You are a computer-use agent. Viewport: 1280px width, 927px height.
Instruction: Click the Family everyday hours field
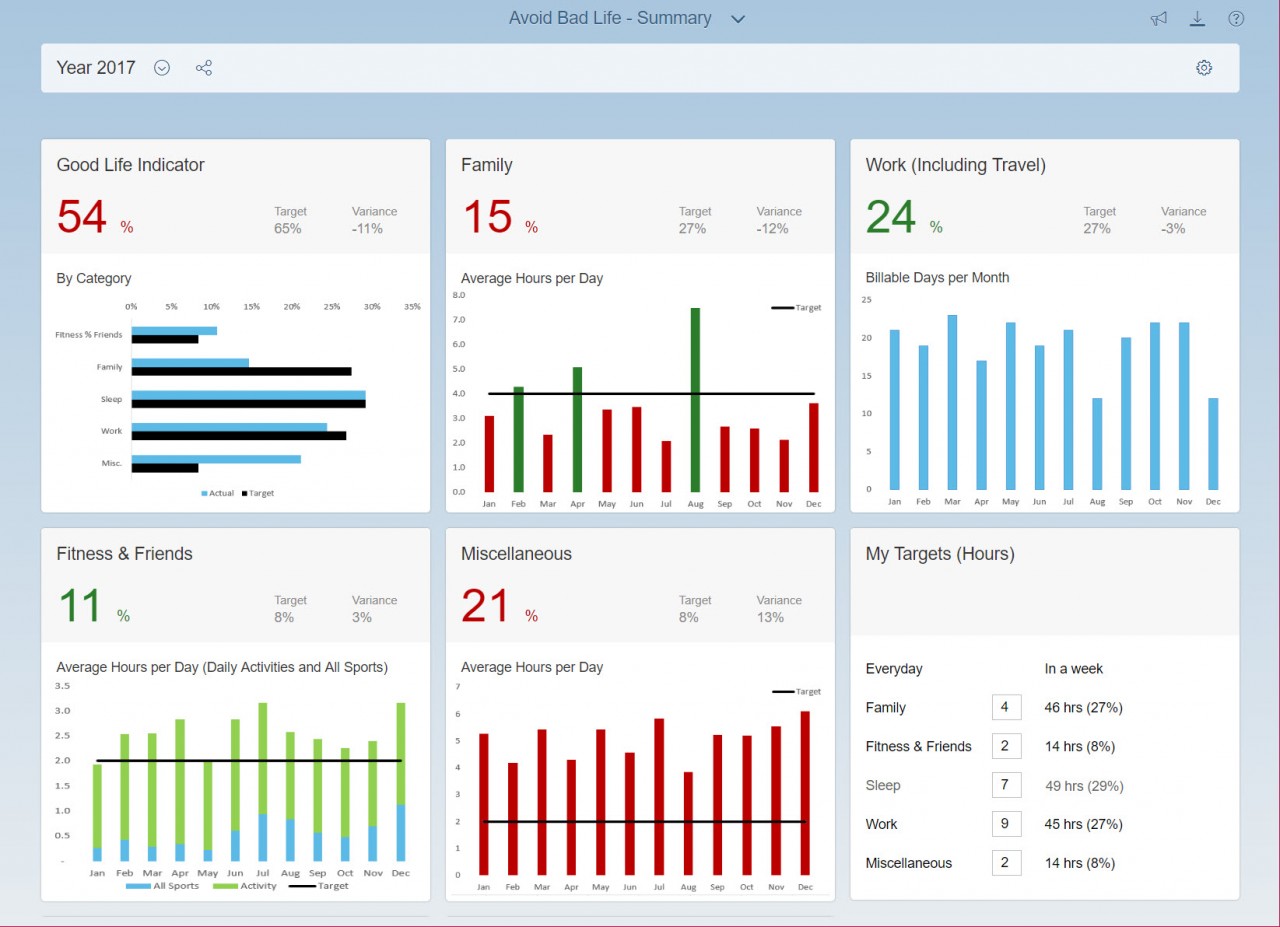click(1006, 707)
